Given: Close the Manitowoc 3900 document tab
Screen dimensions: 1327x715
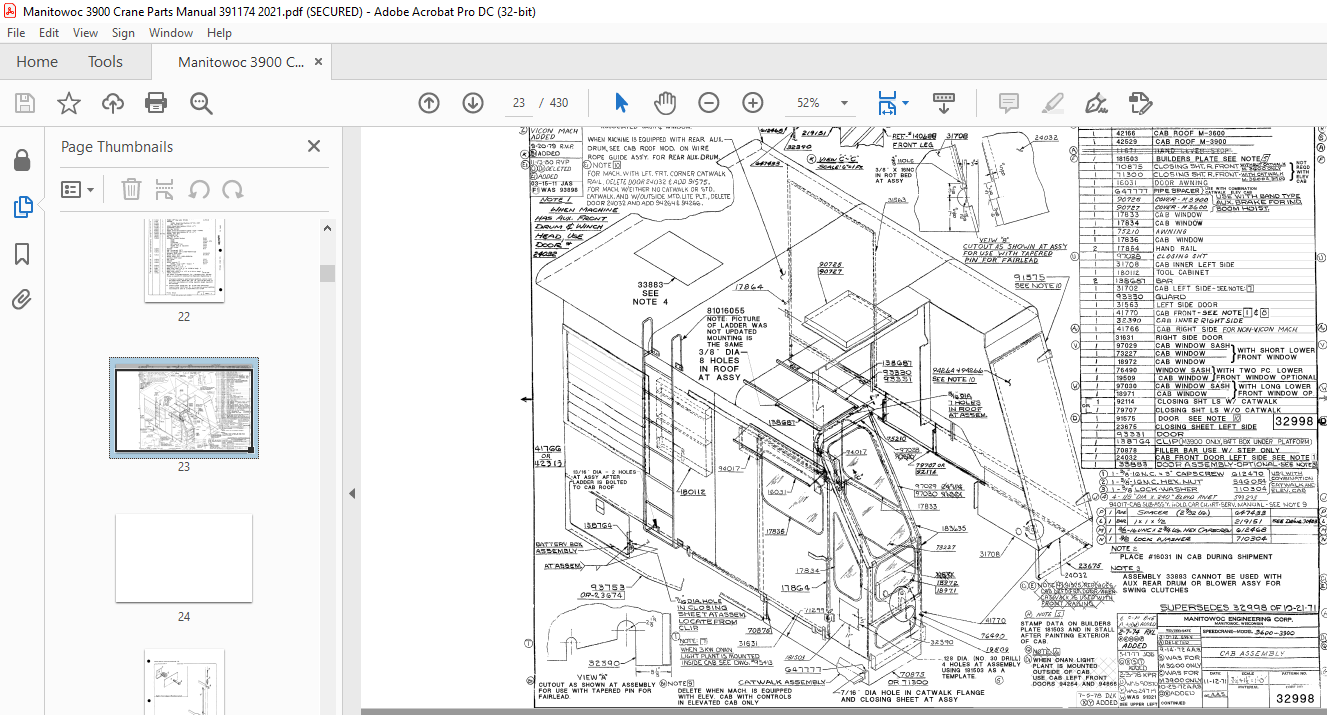Looking at the screenshot, I should 320,62.
